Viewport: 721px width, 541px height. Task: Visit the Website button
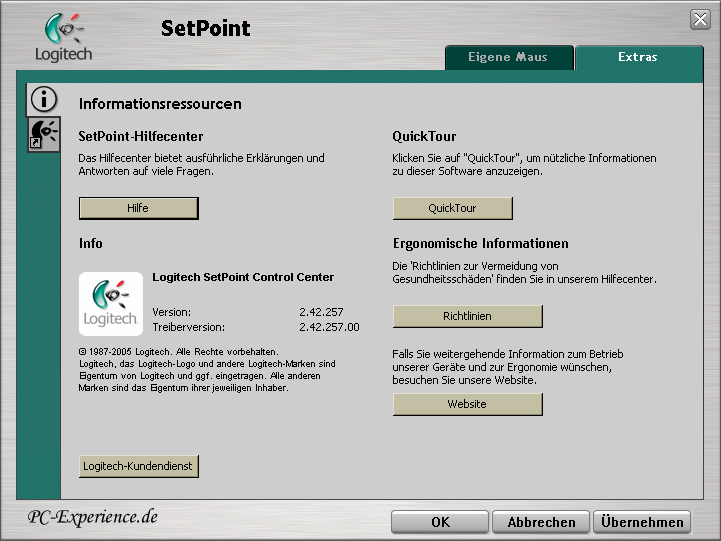click(468, 404)
